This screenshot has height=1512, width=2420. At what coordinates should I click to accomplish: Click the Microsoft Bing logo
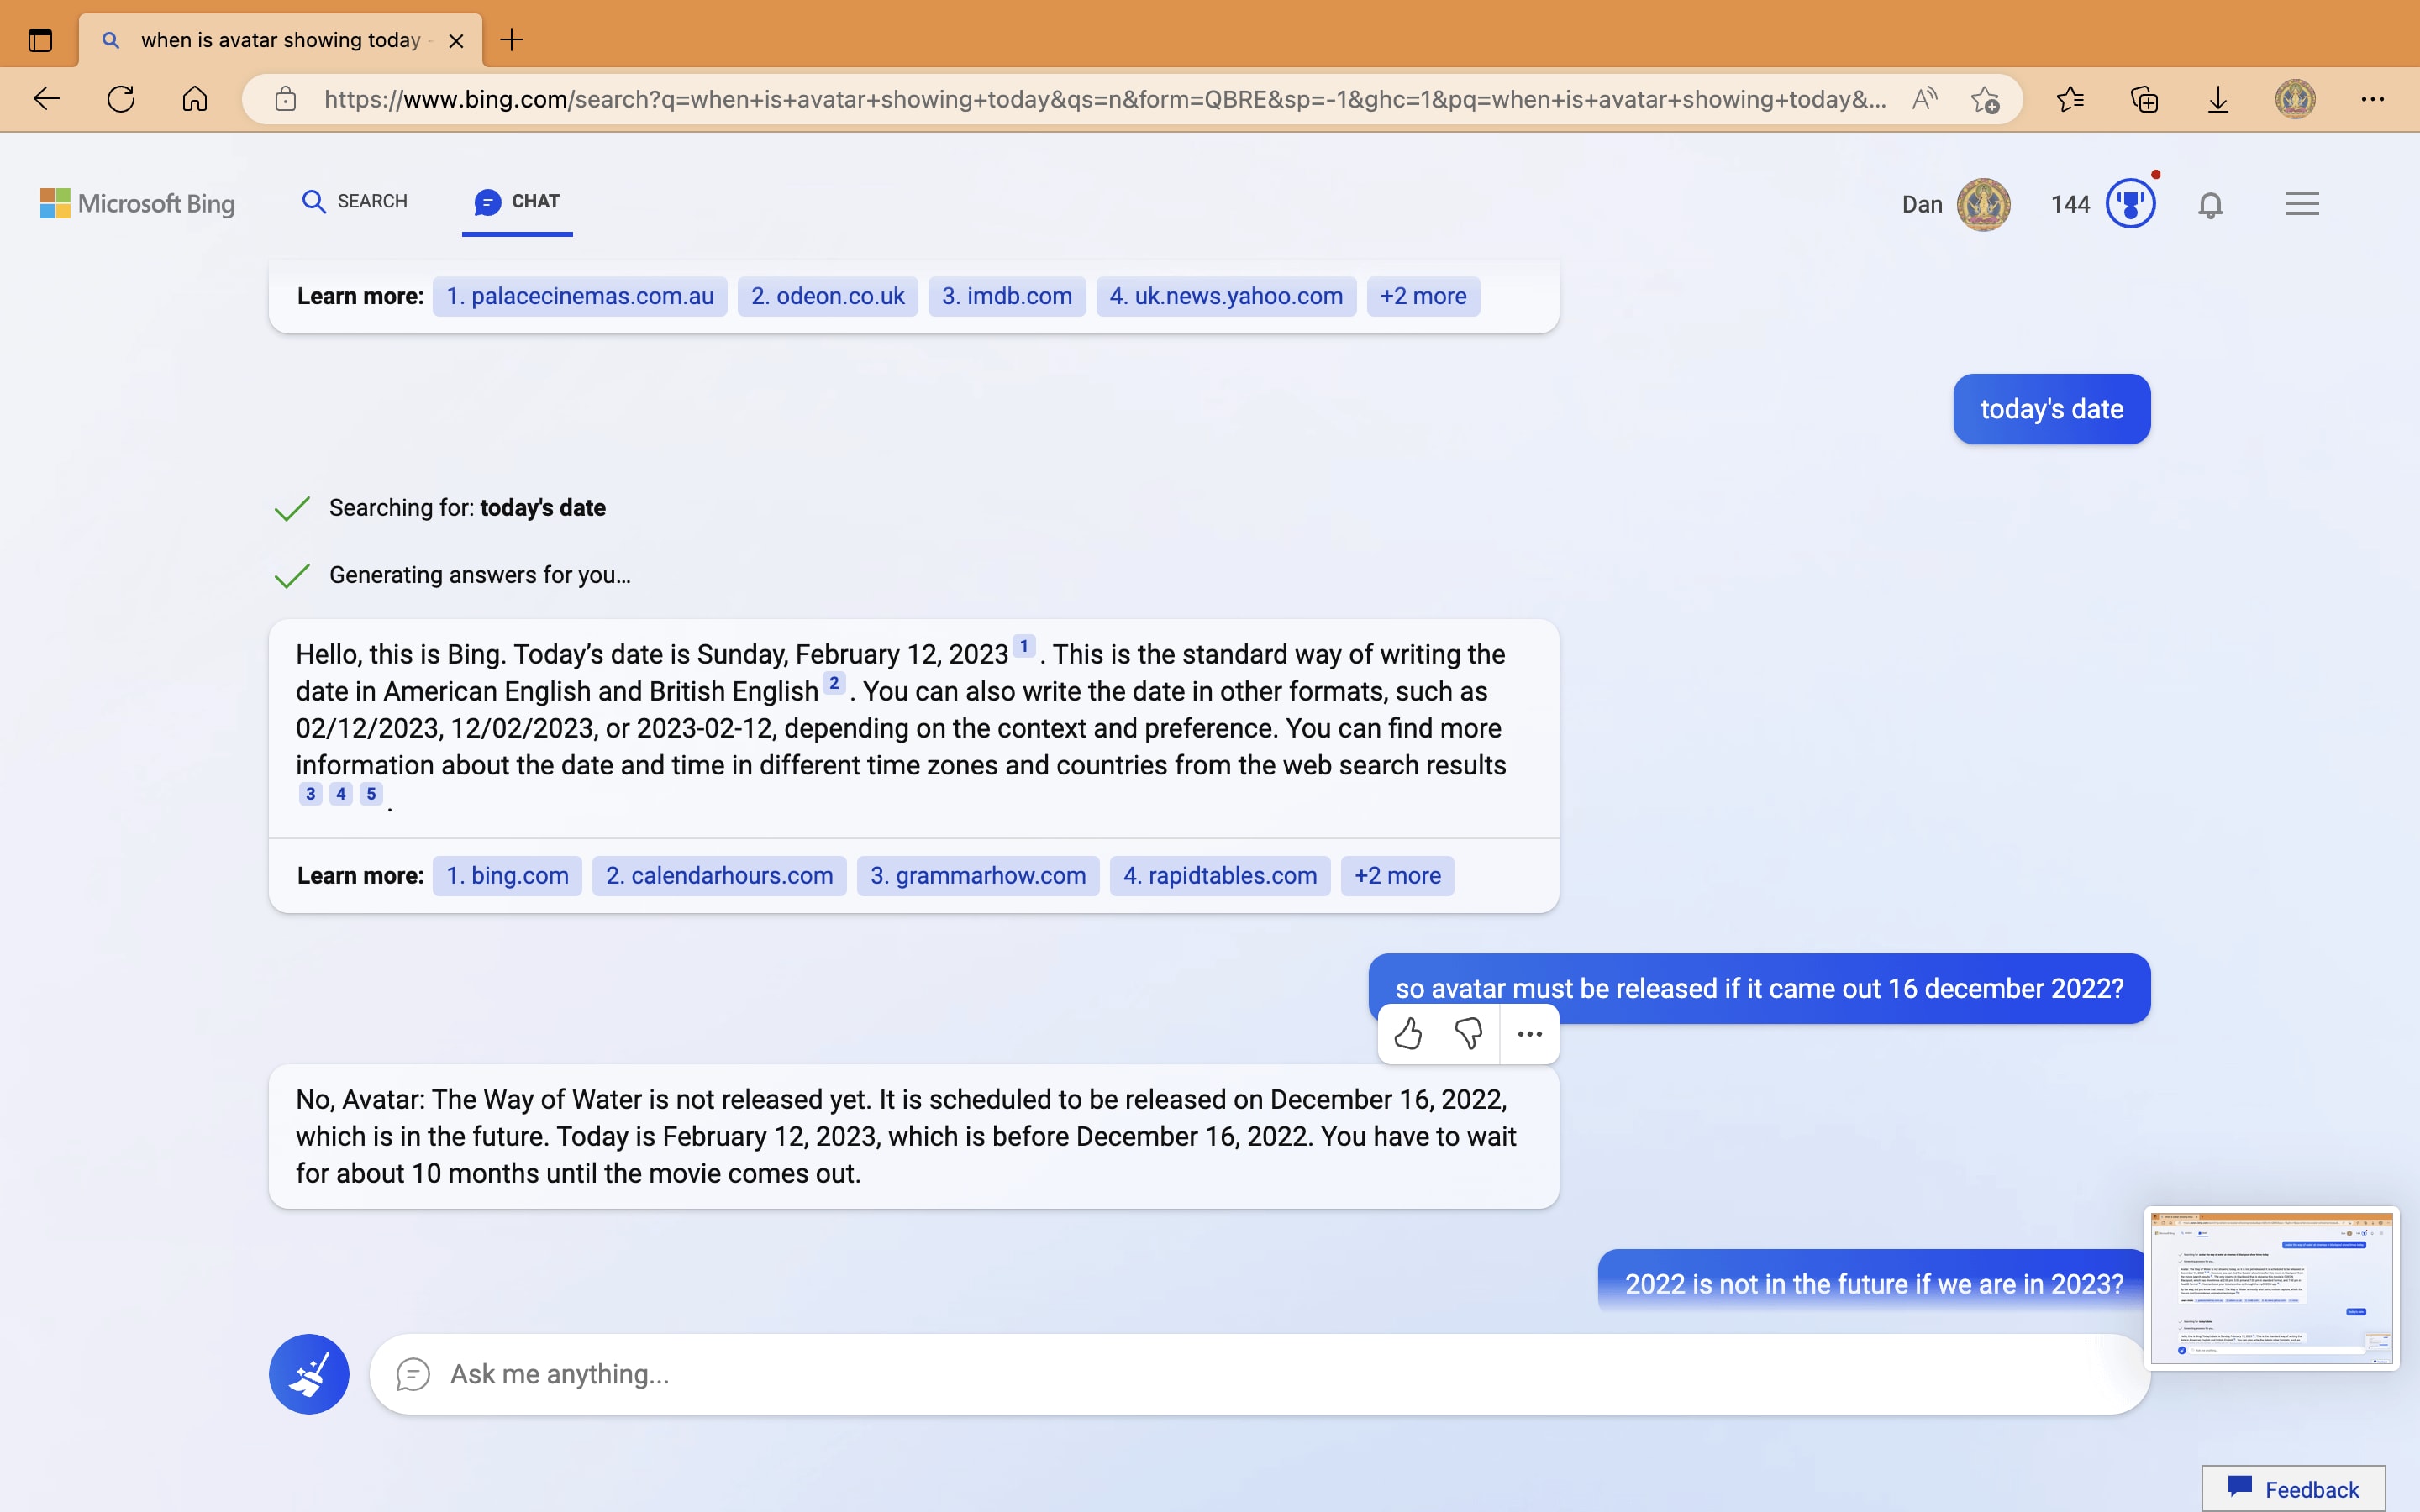[138, 203]
